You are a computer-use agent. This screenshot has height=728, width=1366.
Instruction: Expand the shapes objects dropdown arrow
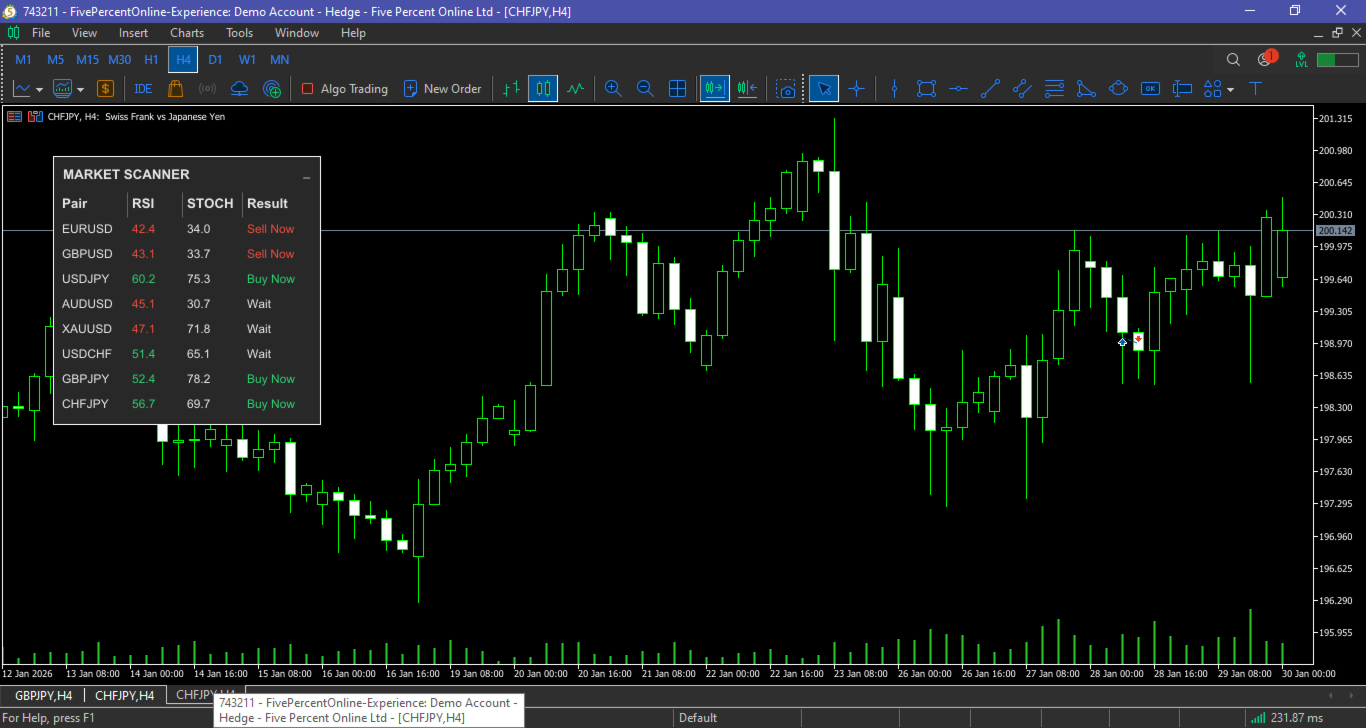[1230, 90]
